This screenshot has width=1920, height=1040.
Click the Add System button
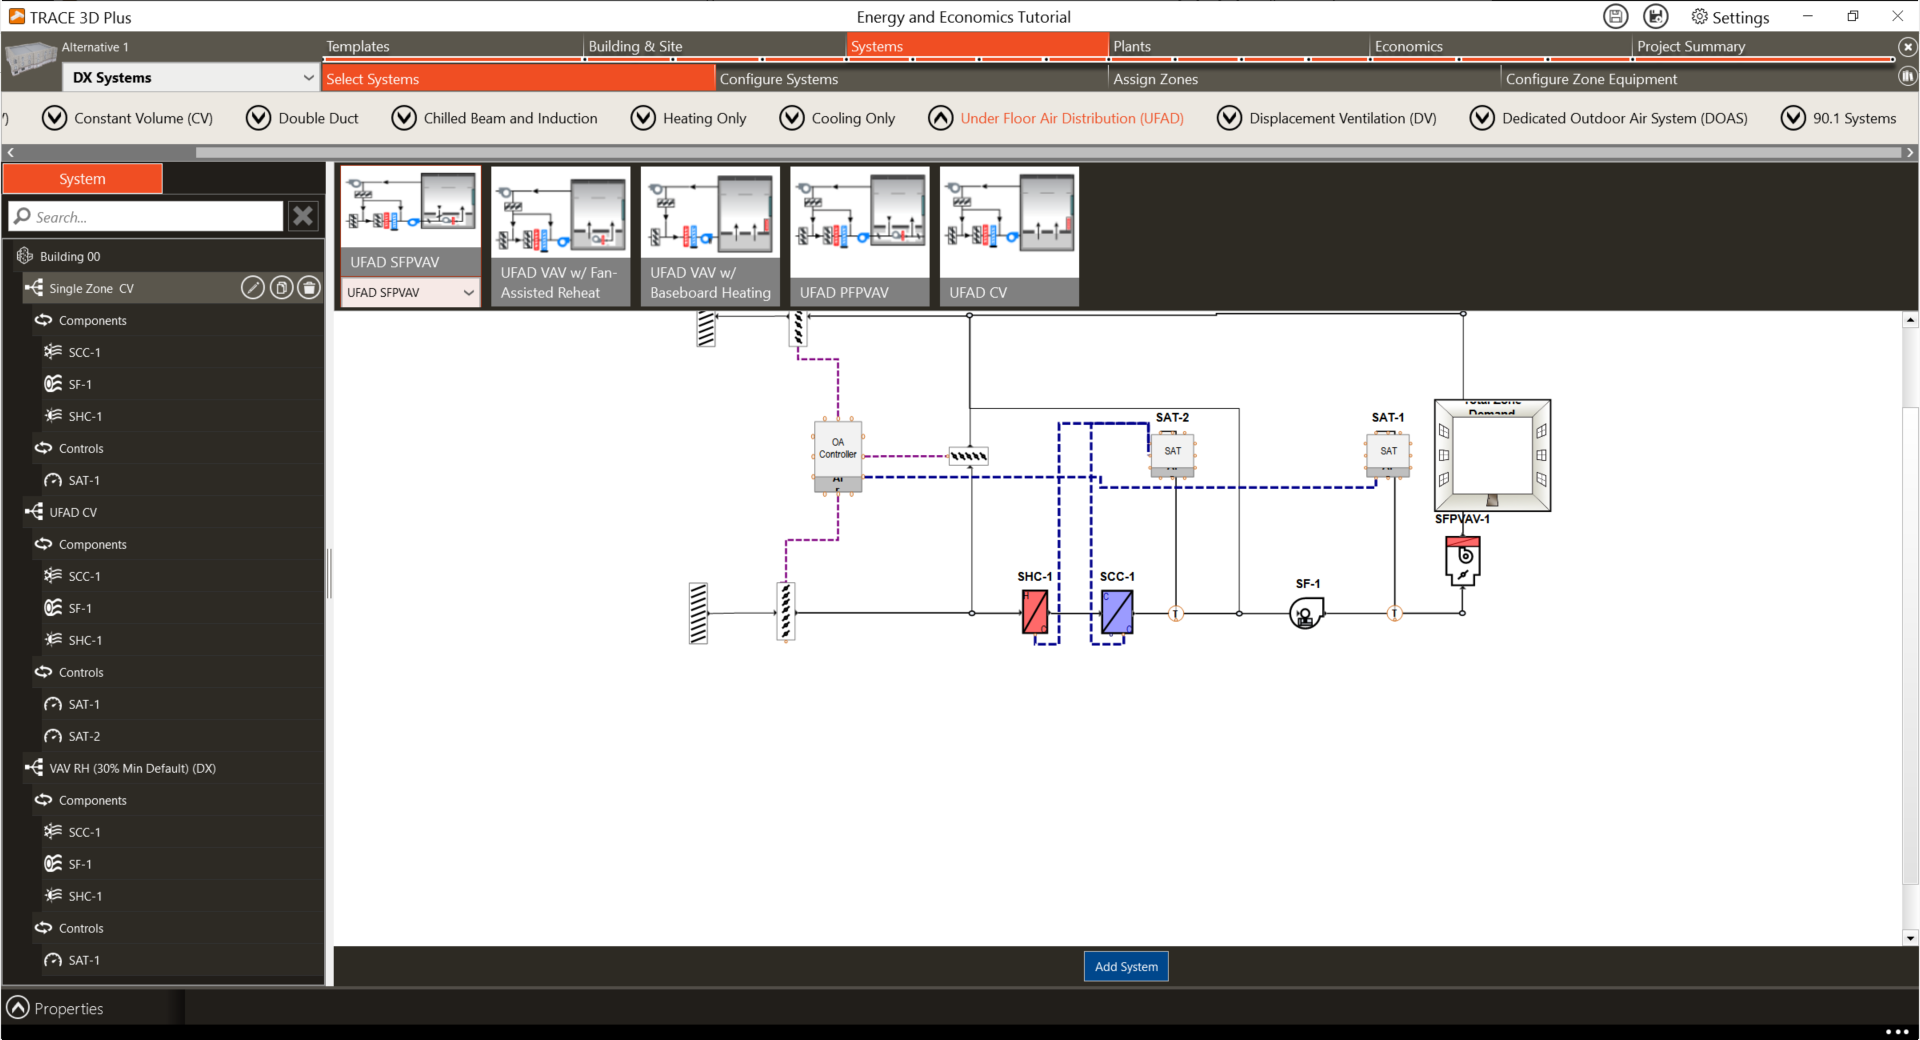[1125, 966]
